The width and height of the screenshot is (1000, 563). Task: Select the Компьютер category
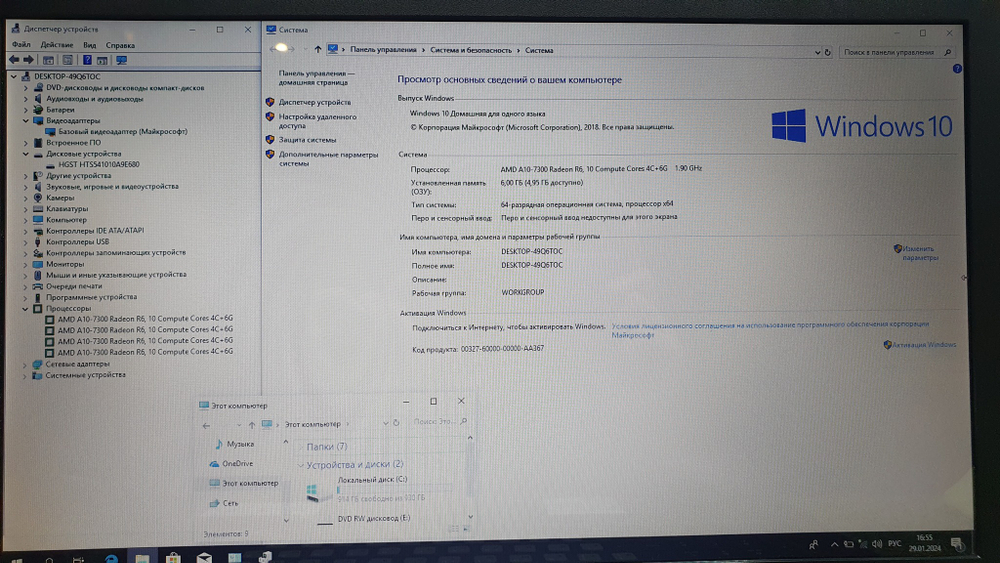pos(66,220)
